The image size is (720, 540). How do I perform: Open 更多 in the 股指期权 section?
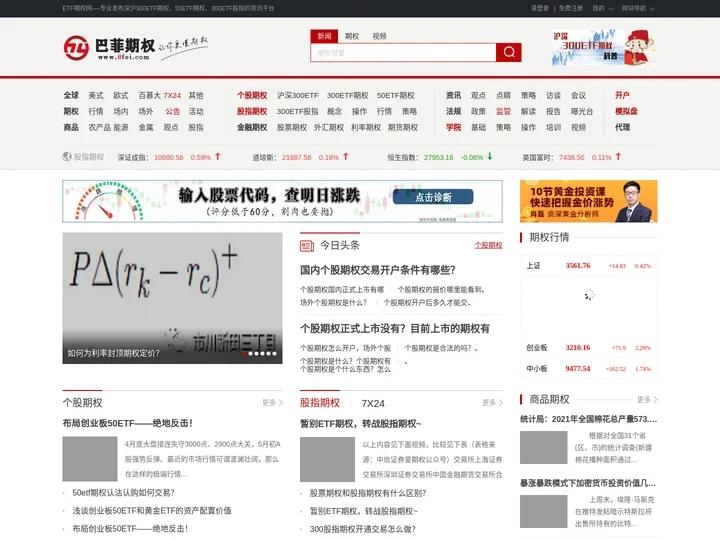(492, 403)
